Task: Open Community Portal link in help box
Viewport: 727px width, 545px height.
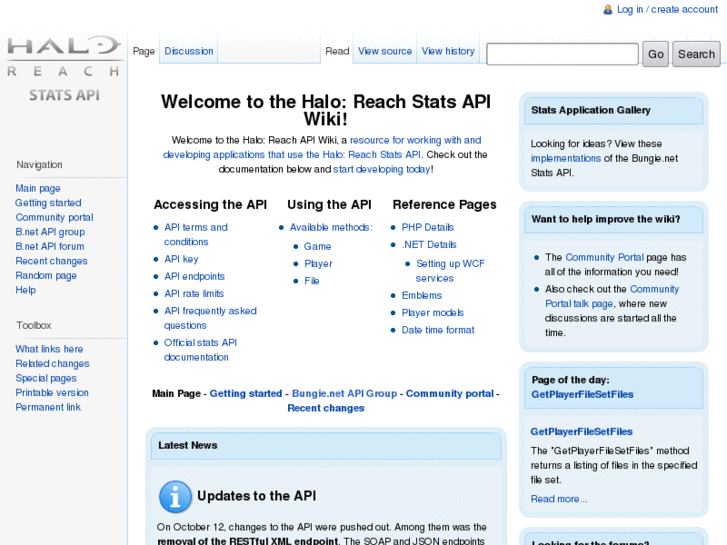Action: coord(604,257)
